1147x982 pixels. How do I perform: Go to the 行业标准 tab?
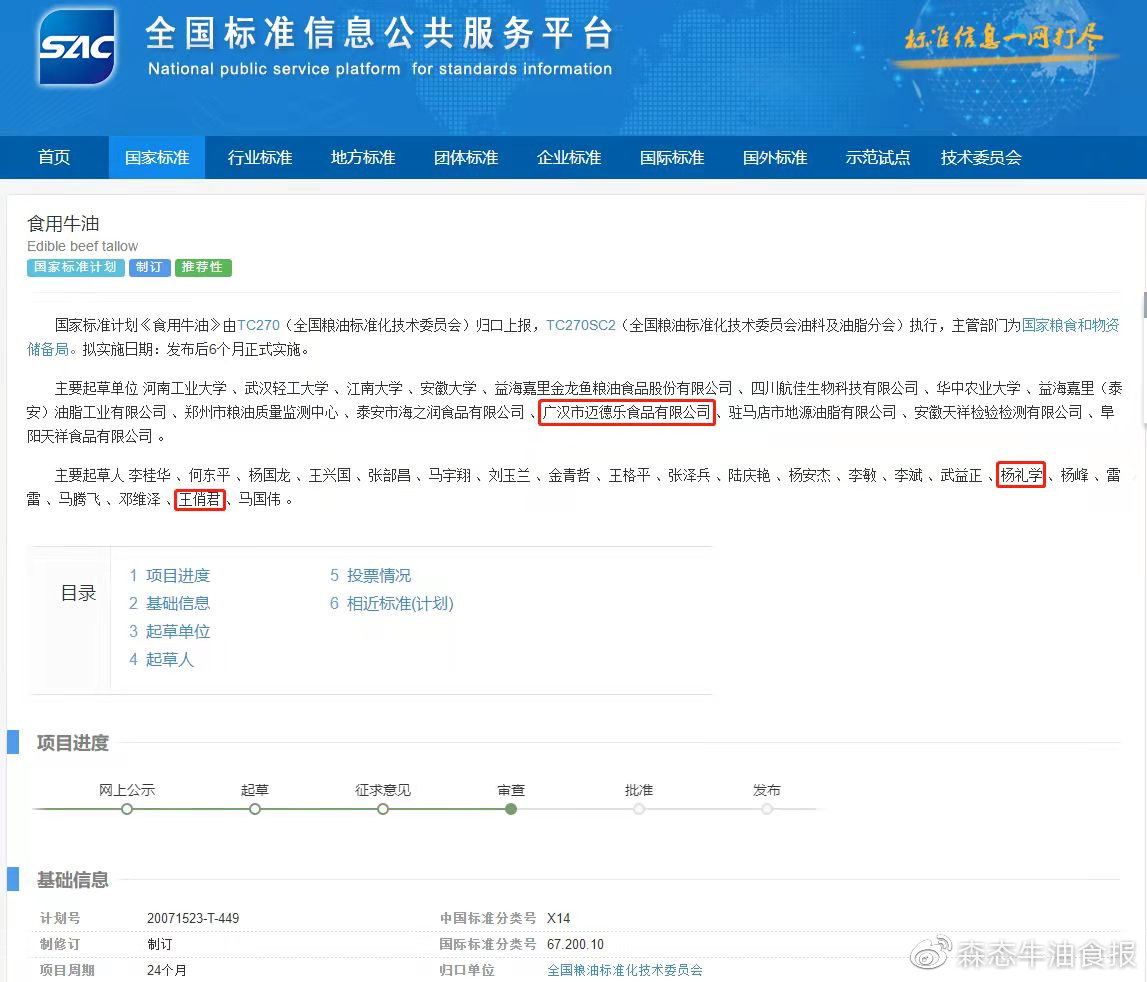point(260,157)
